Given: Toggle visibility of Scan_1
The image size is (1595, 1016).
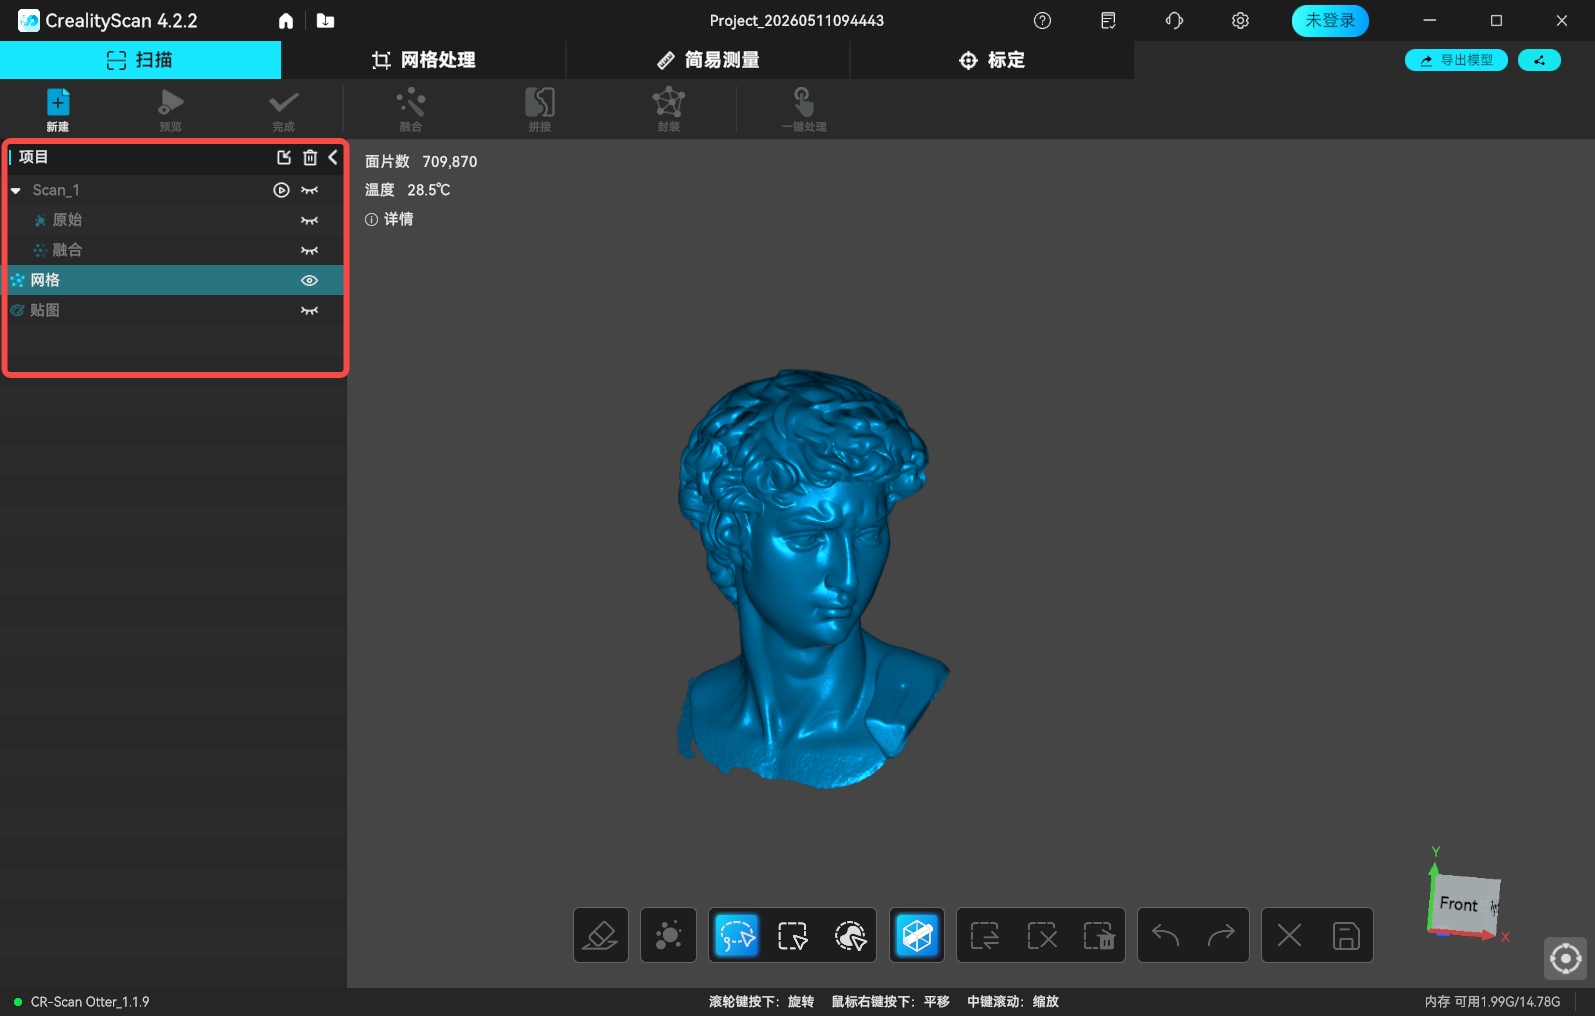Looking at the screenshot, I should [x=310, y=190].
